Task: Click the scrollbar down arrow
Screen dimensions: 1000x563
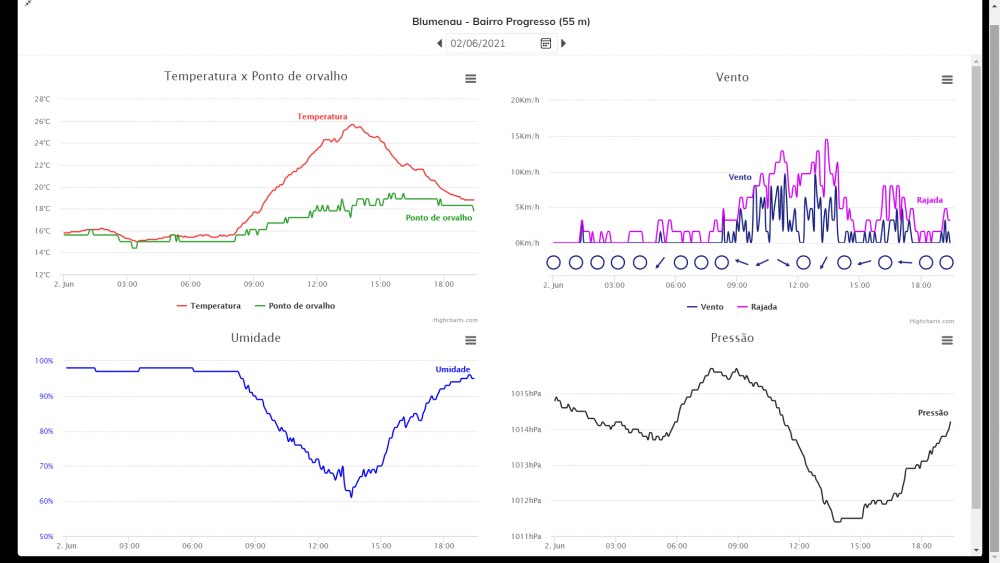Action: click(976, 550)
